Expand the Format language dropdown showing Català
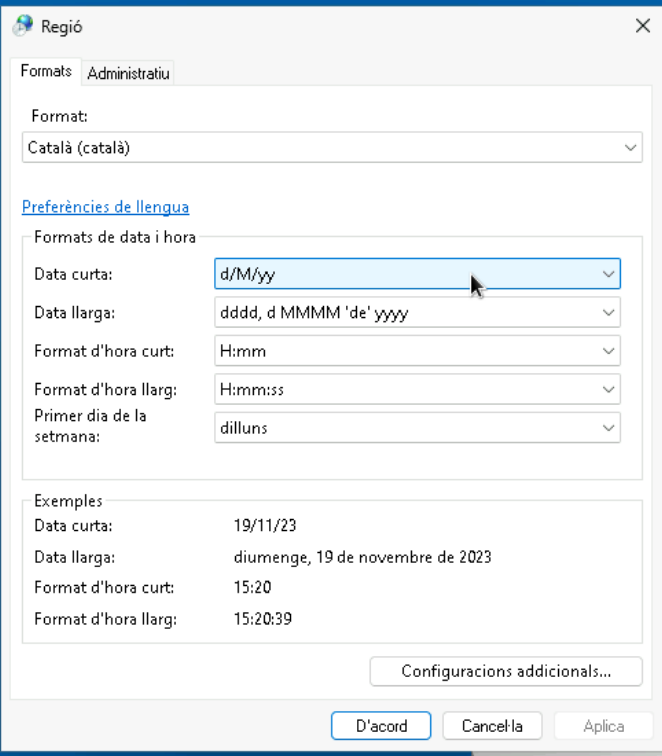 (330, 148)
